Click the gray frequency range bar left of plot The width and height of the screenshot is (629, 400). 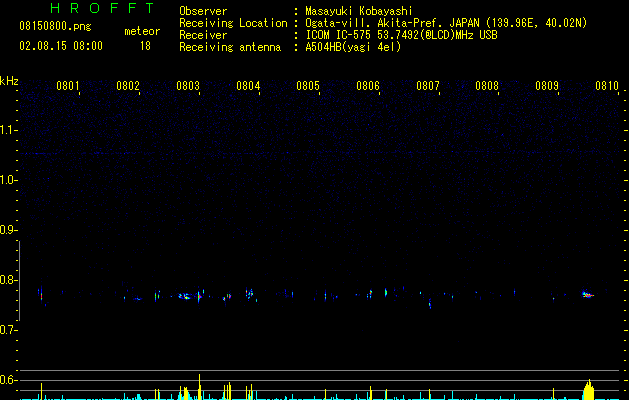tap(19, 280)
